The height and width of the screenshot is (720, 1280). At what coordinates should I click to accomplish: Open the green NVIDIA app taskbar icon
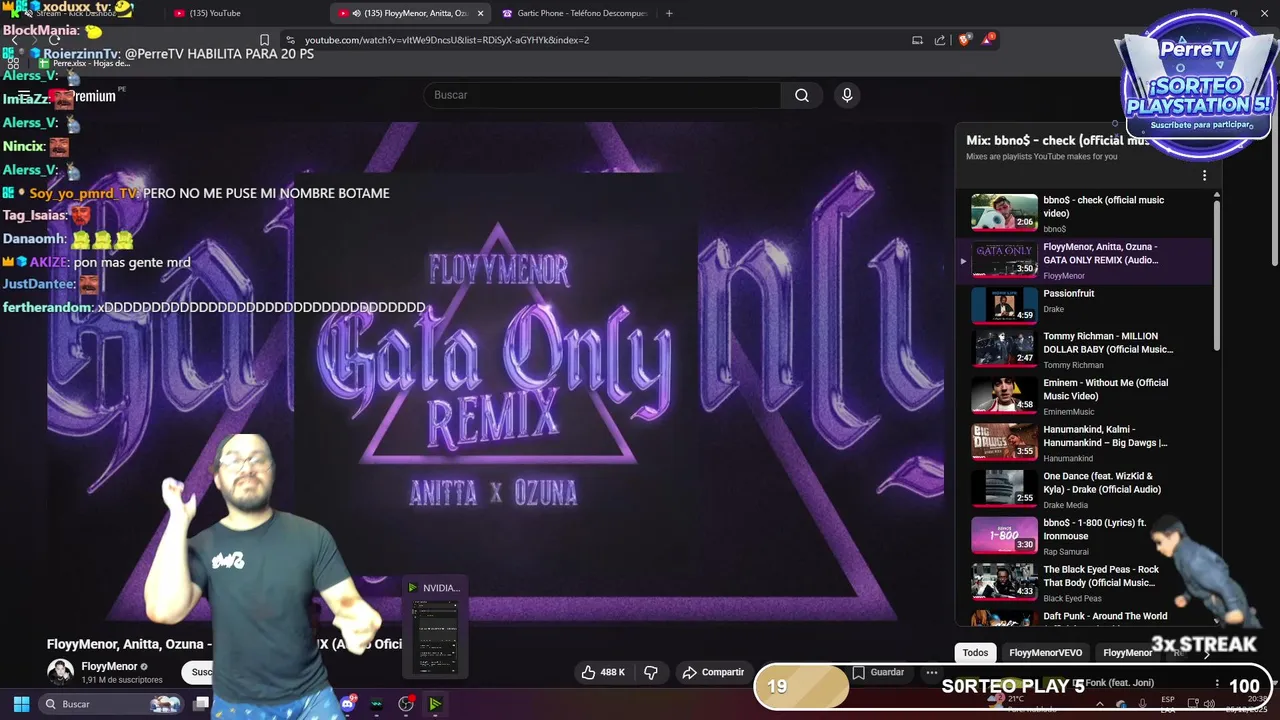[x=435, y=704]
